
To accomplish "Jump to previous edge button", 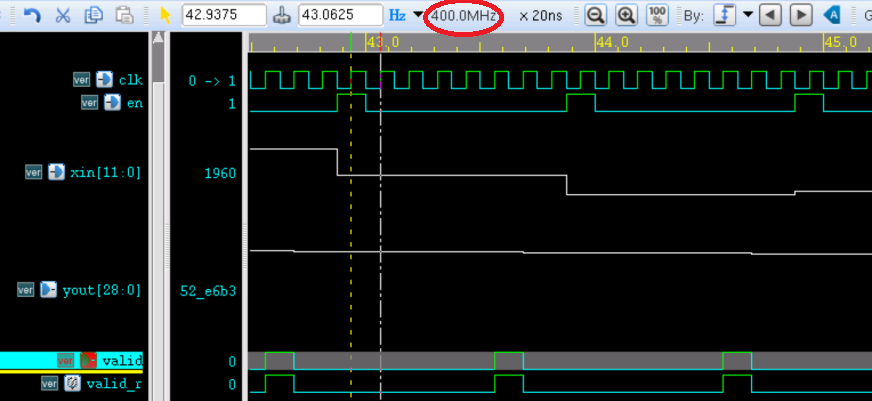I will tap(769, 16).
